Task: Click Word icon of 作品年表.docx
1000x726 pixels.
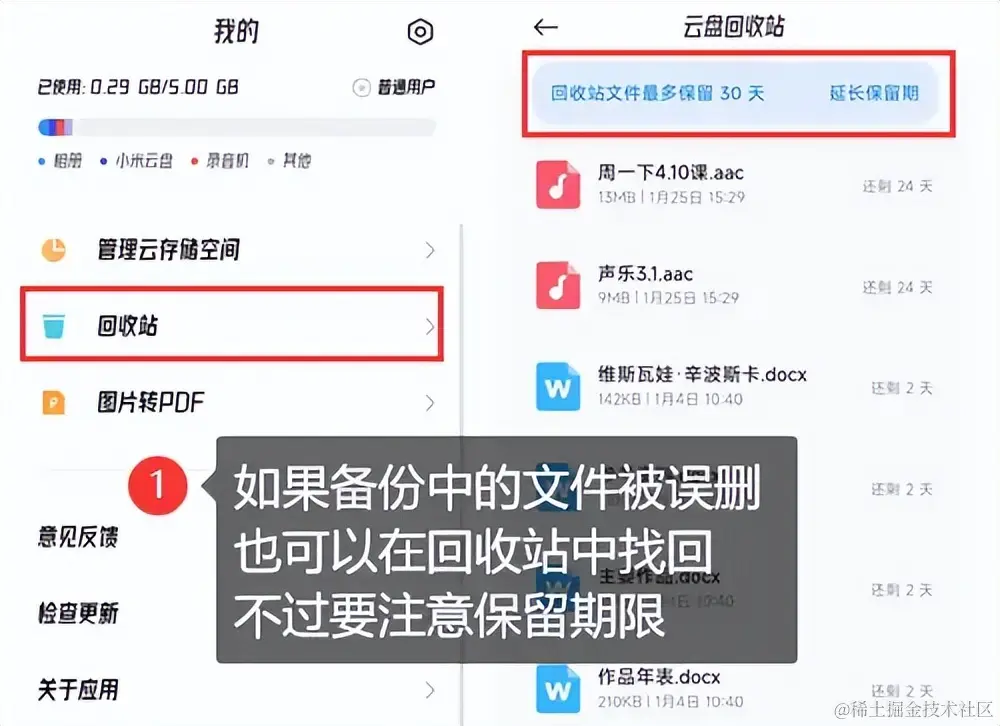Action: 558,690
